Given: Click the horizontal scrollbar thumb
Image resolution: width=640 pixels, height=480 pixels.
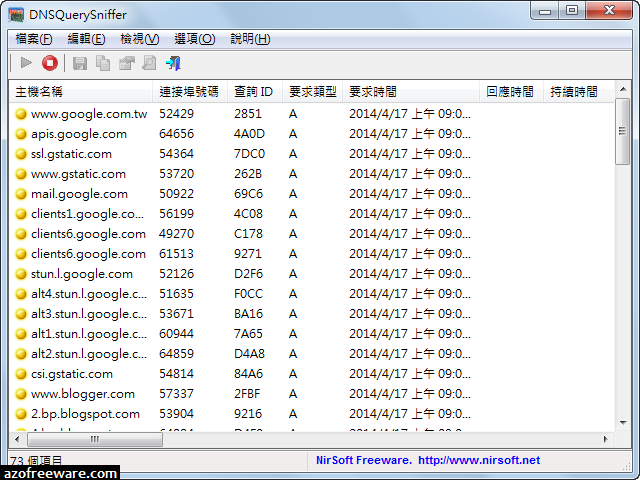Looking at the screenshot, I should pos(95,440).
